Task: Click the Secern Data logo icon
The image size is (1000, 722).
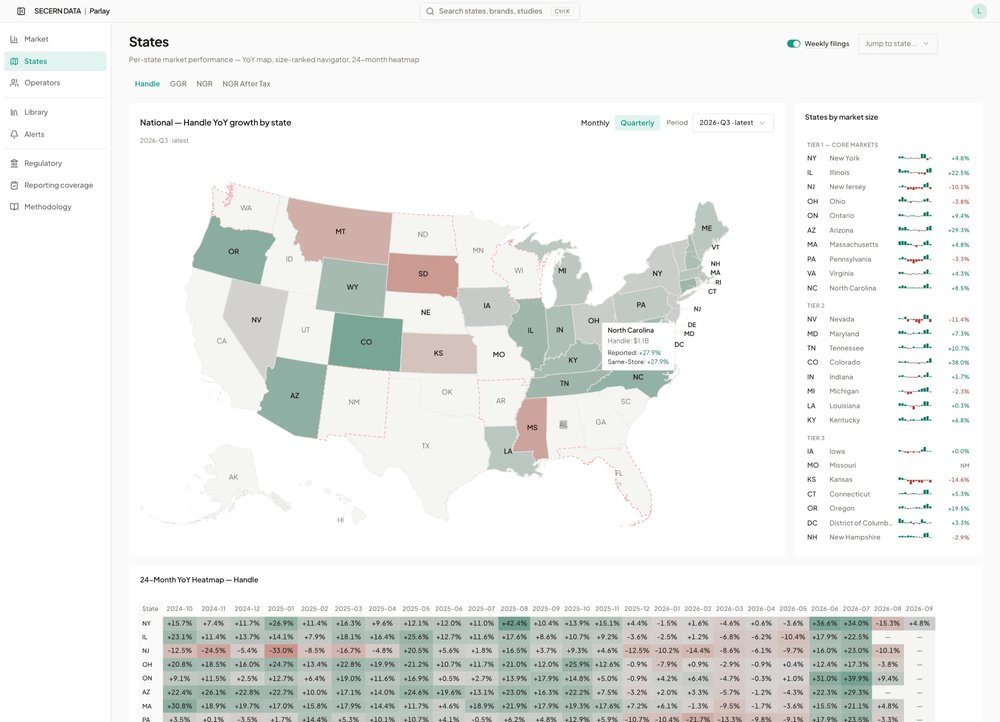Action: coord(21,11)
